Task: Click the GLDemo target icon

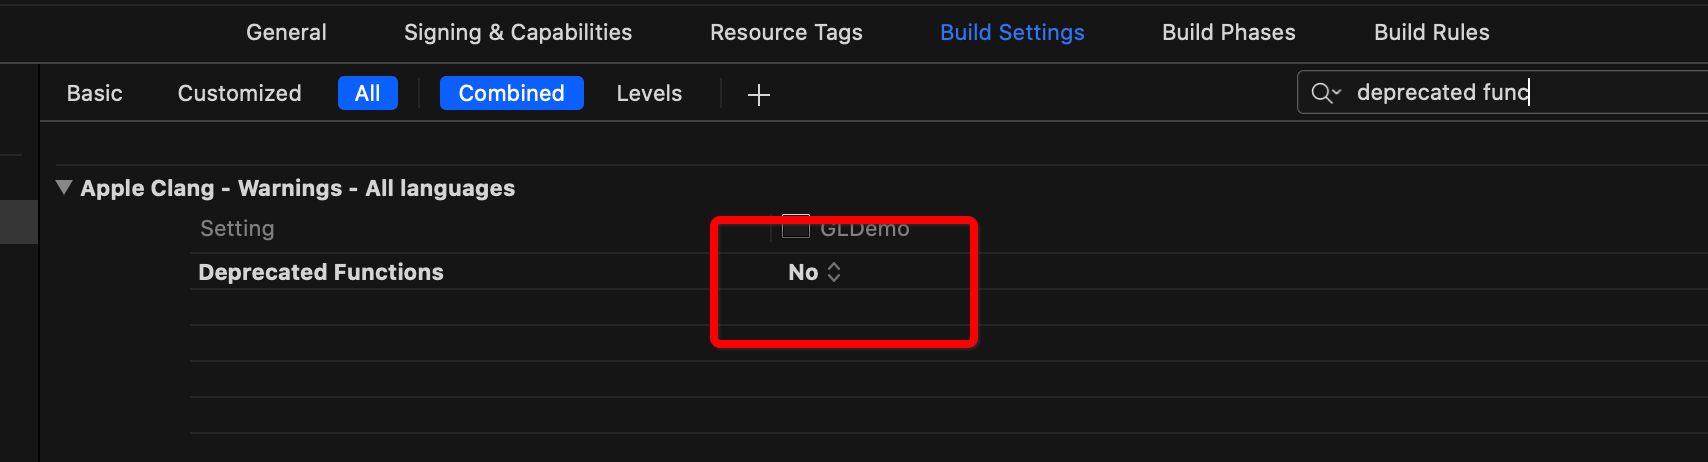Action: pos(796,227)
